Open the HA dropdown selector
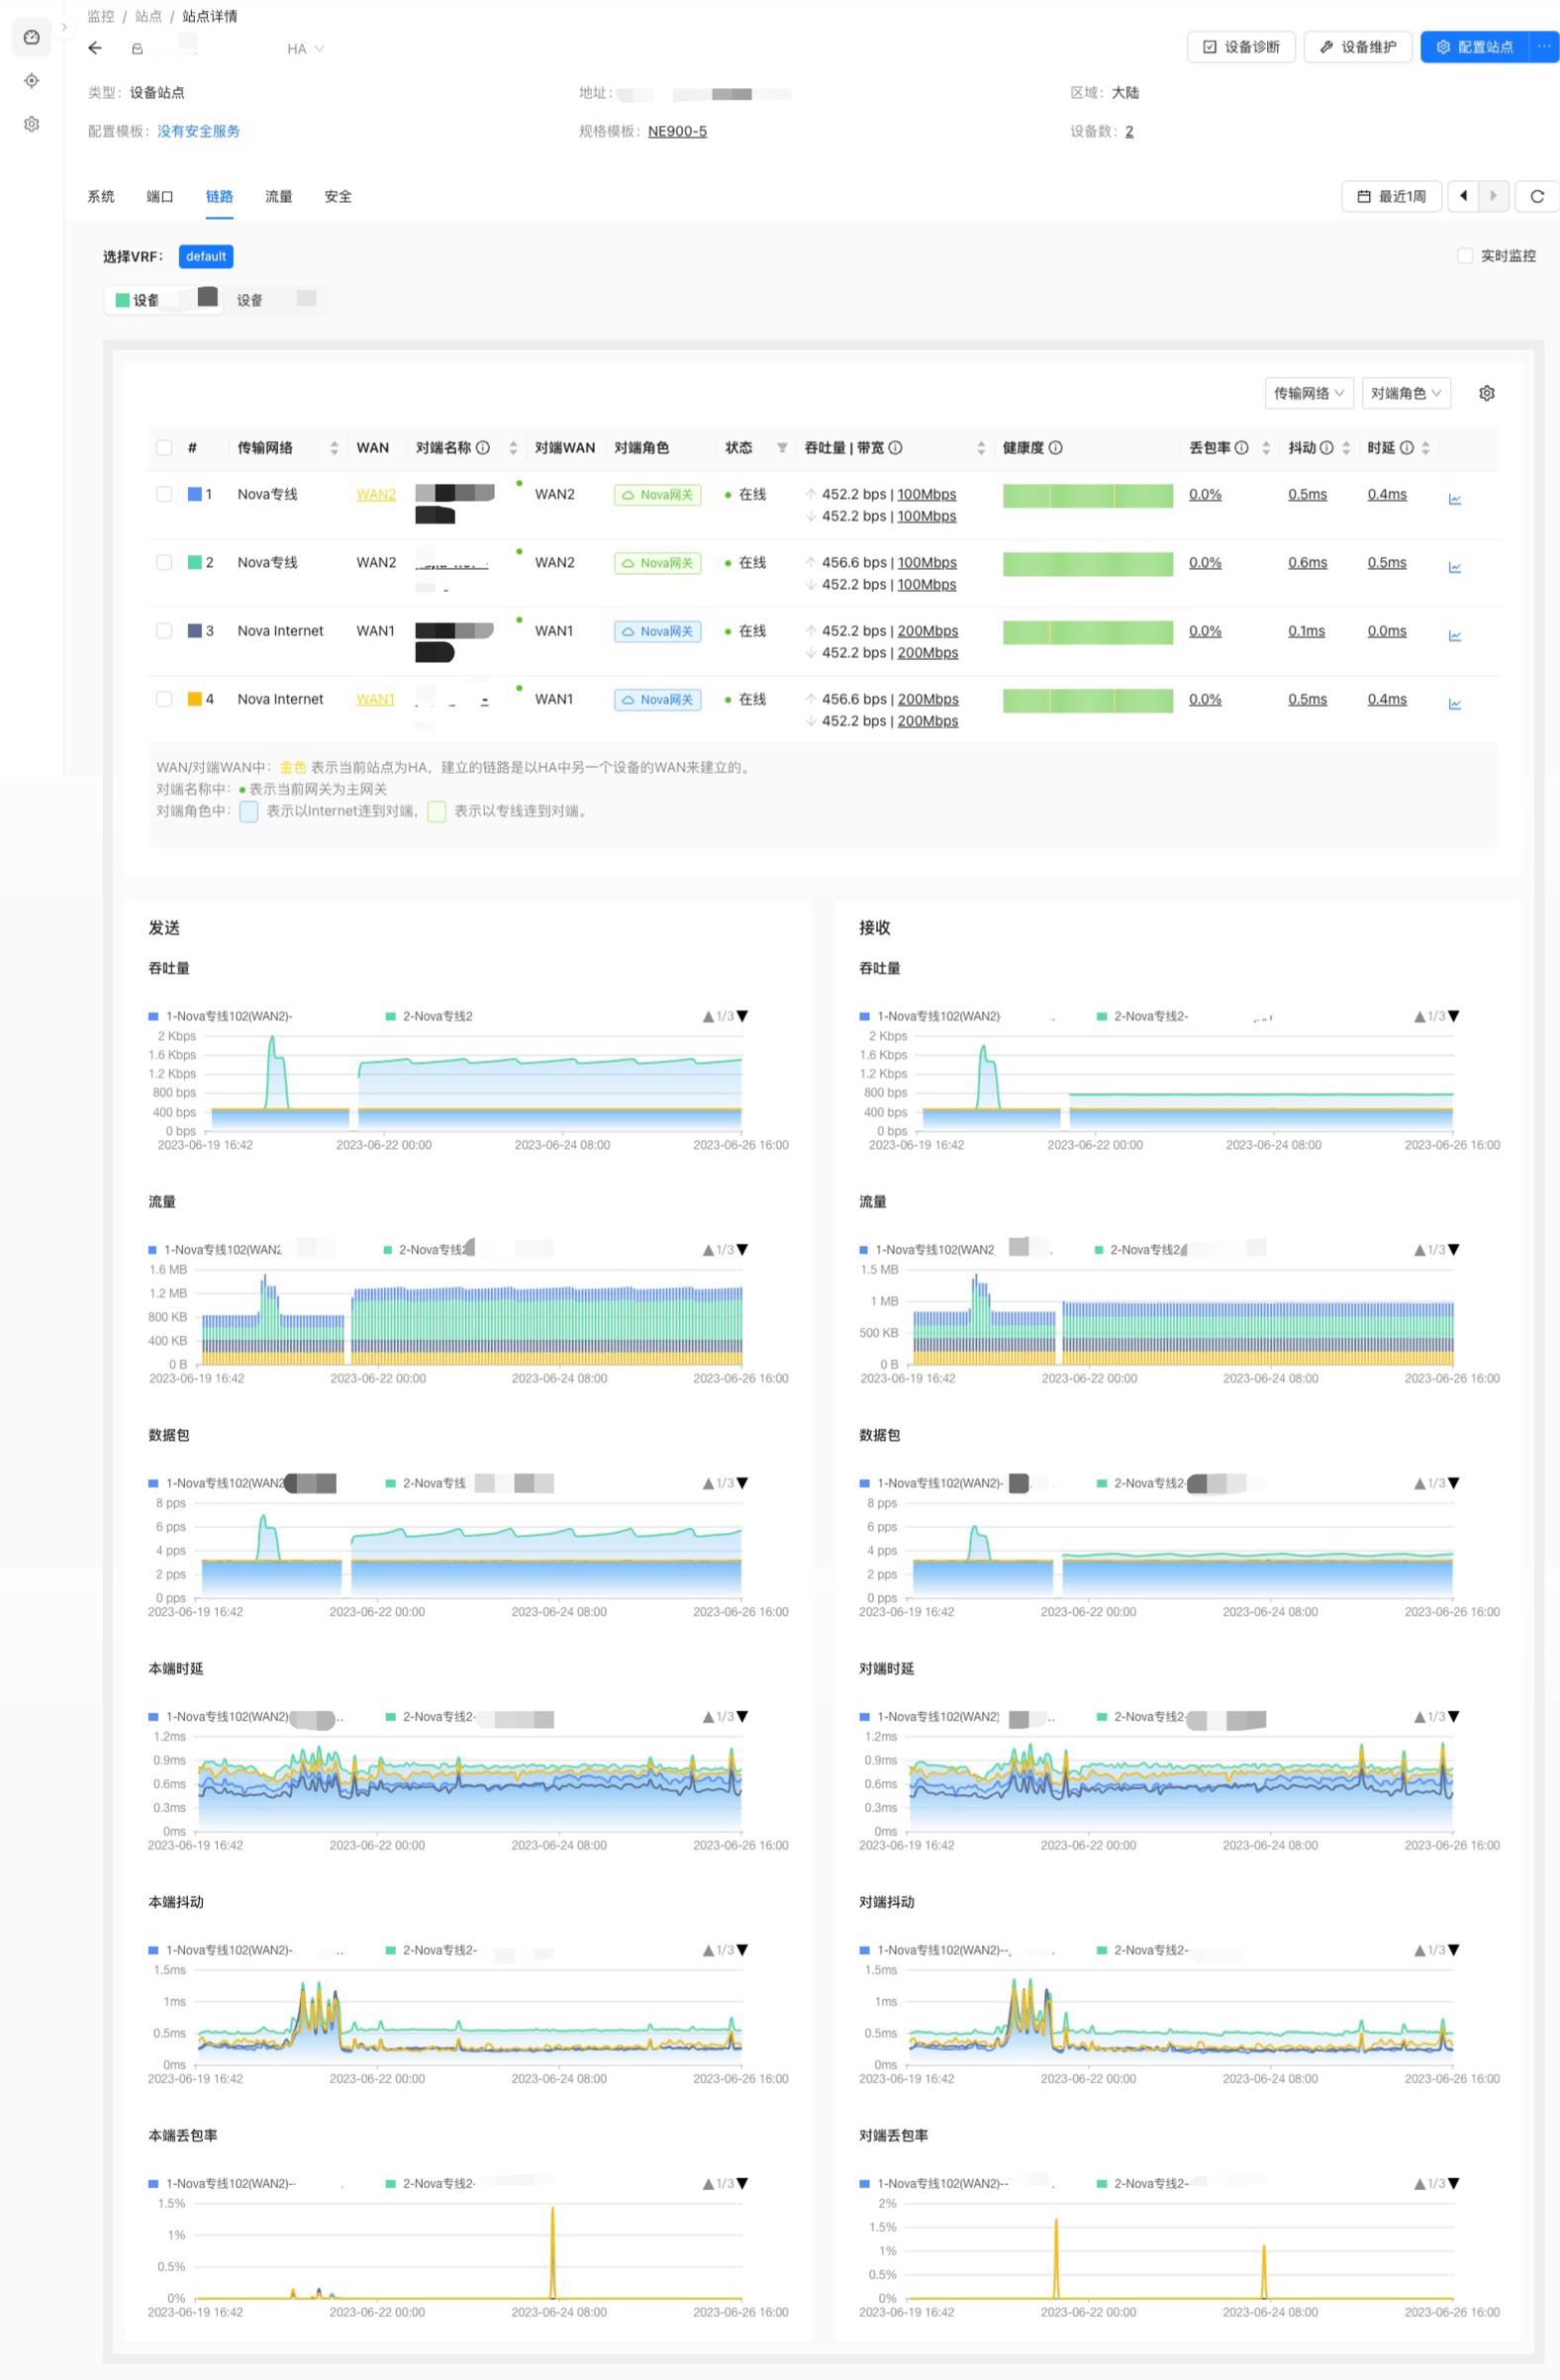 [305, 49]
